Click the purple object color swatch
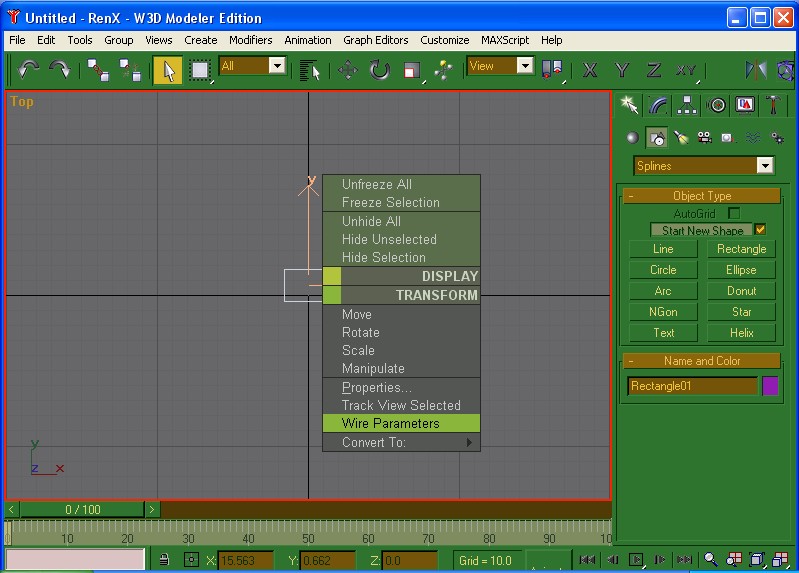Viewport: 799px width, 573px height. click(770, 386)
